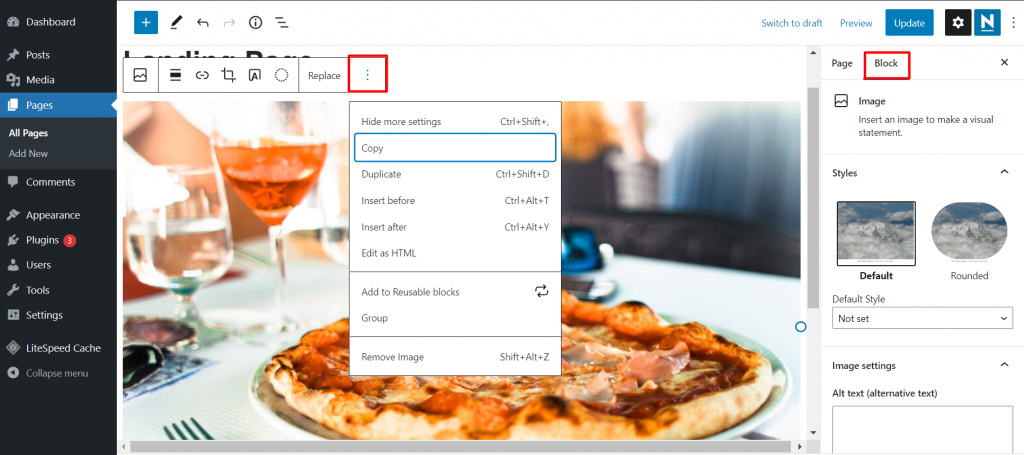Click the Add text over image icon
This screenshot has height=455, width=1024.
[255, 75]
